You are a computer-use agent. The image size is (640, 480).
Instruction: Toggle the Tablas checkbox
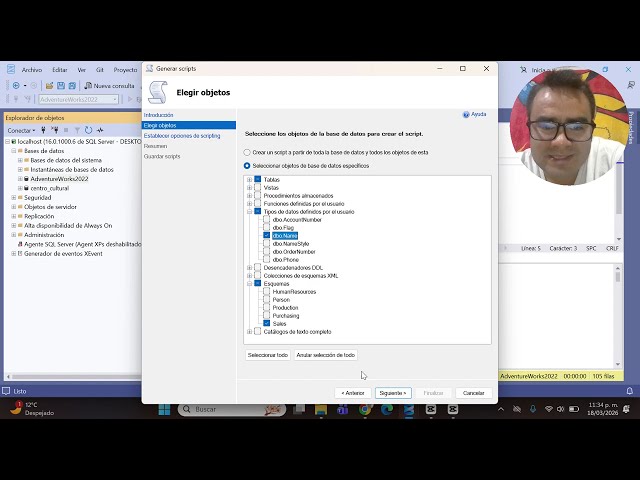258,179
